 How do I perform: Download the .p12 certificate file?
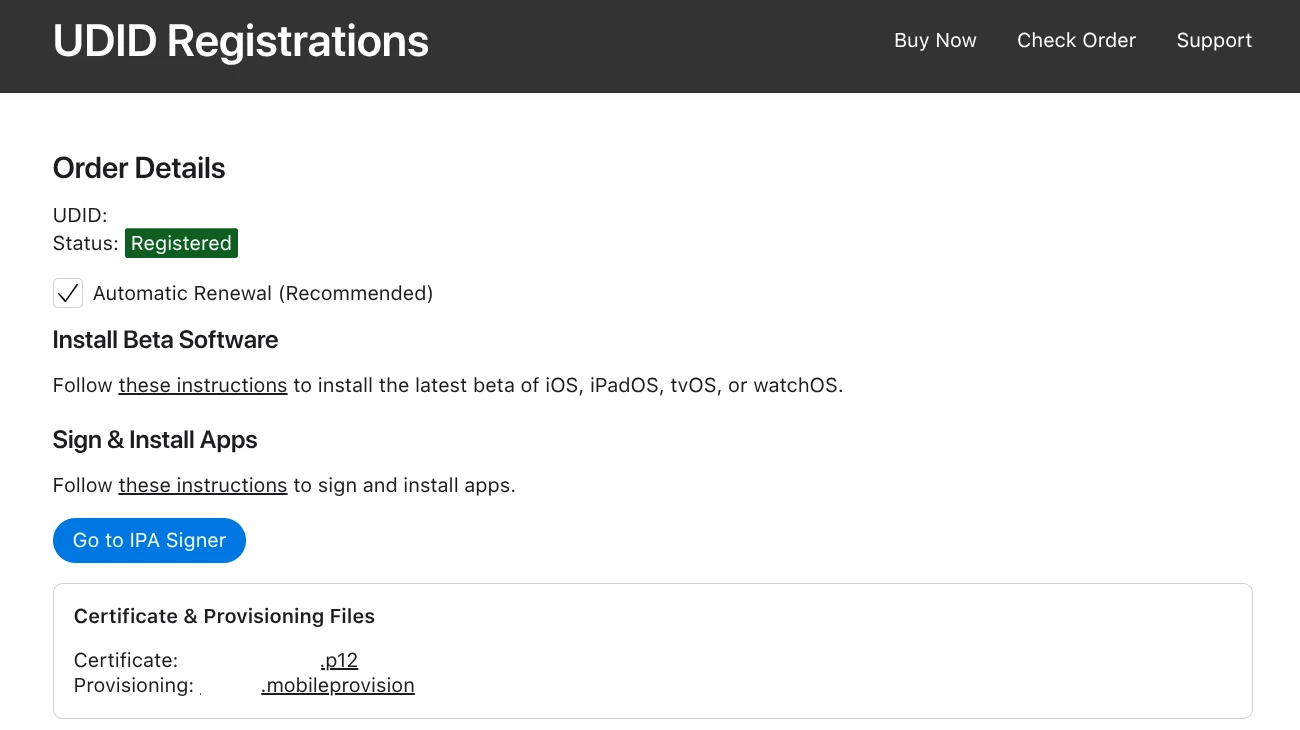tap(338, 660)
